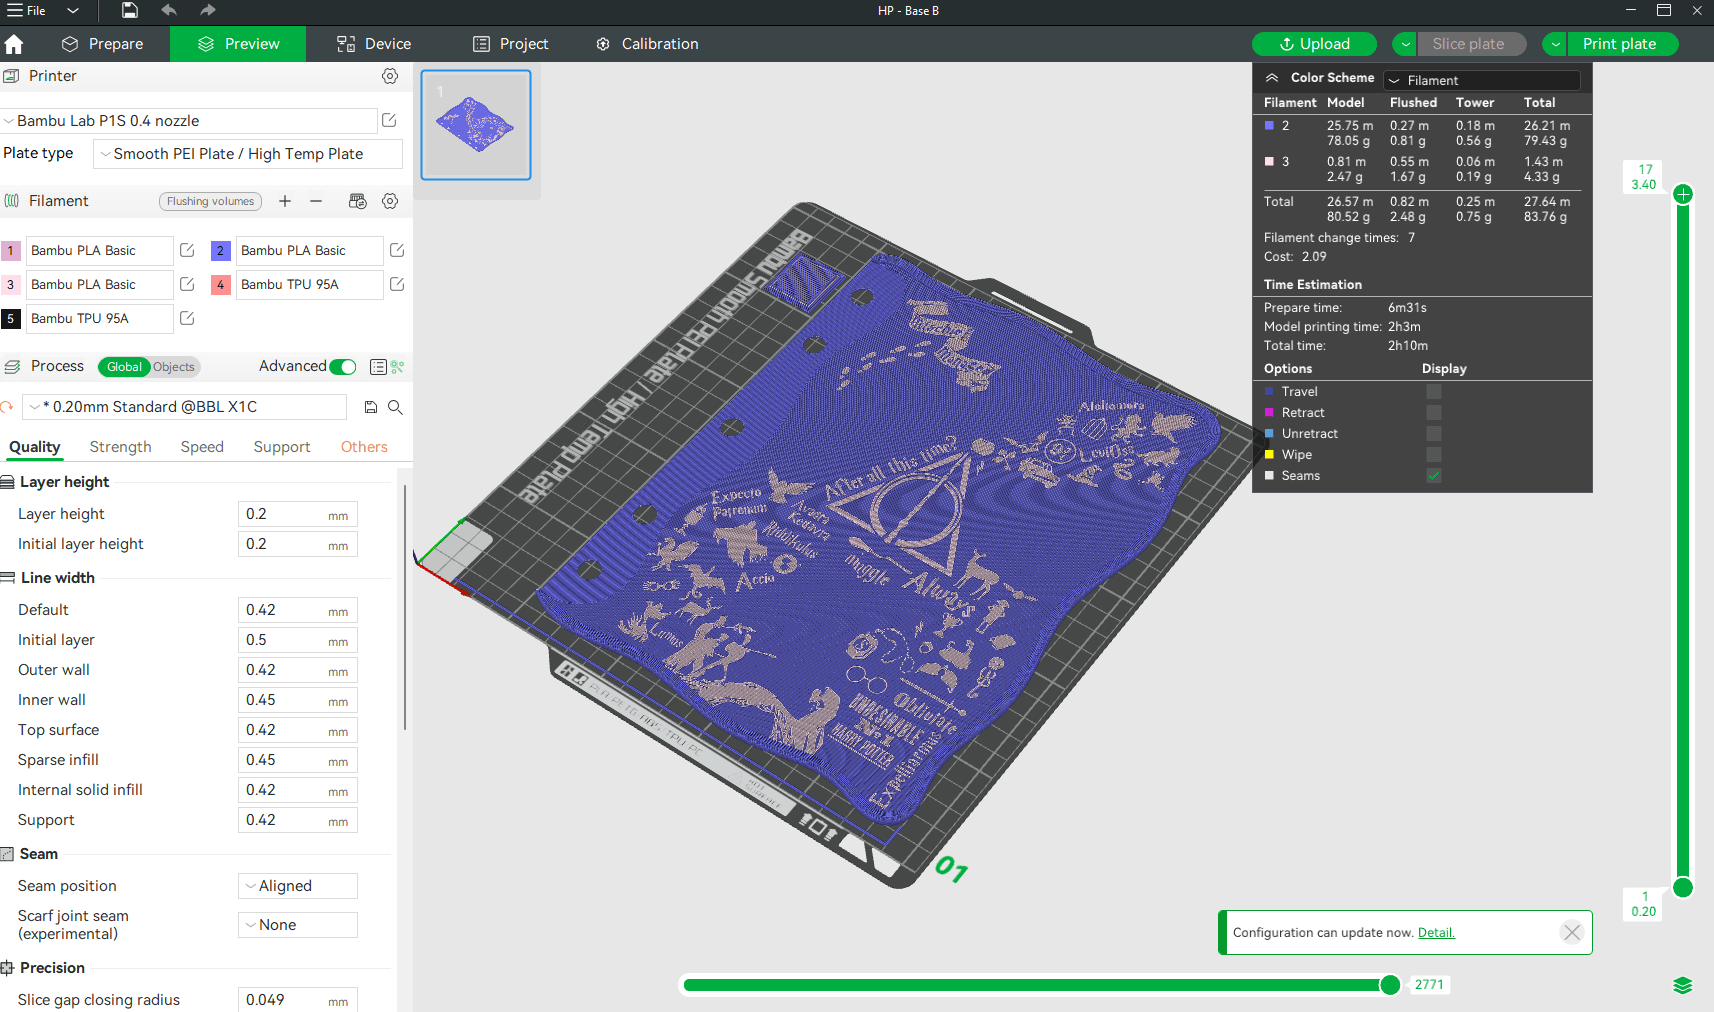Click the Undo arrow icon
The width and height of the screenshot is (1714, 1012).
(x=169, y=10)
